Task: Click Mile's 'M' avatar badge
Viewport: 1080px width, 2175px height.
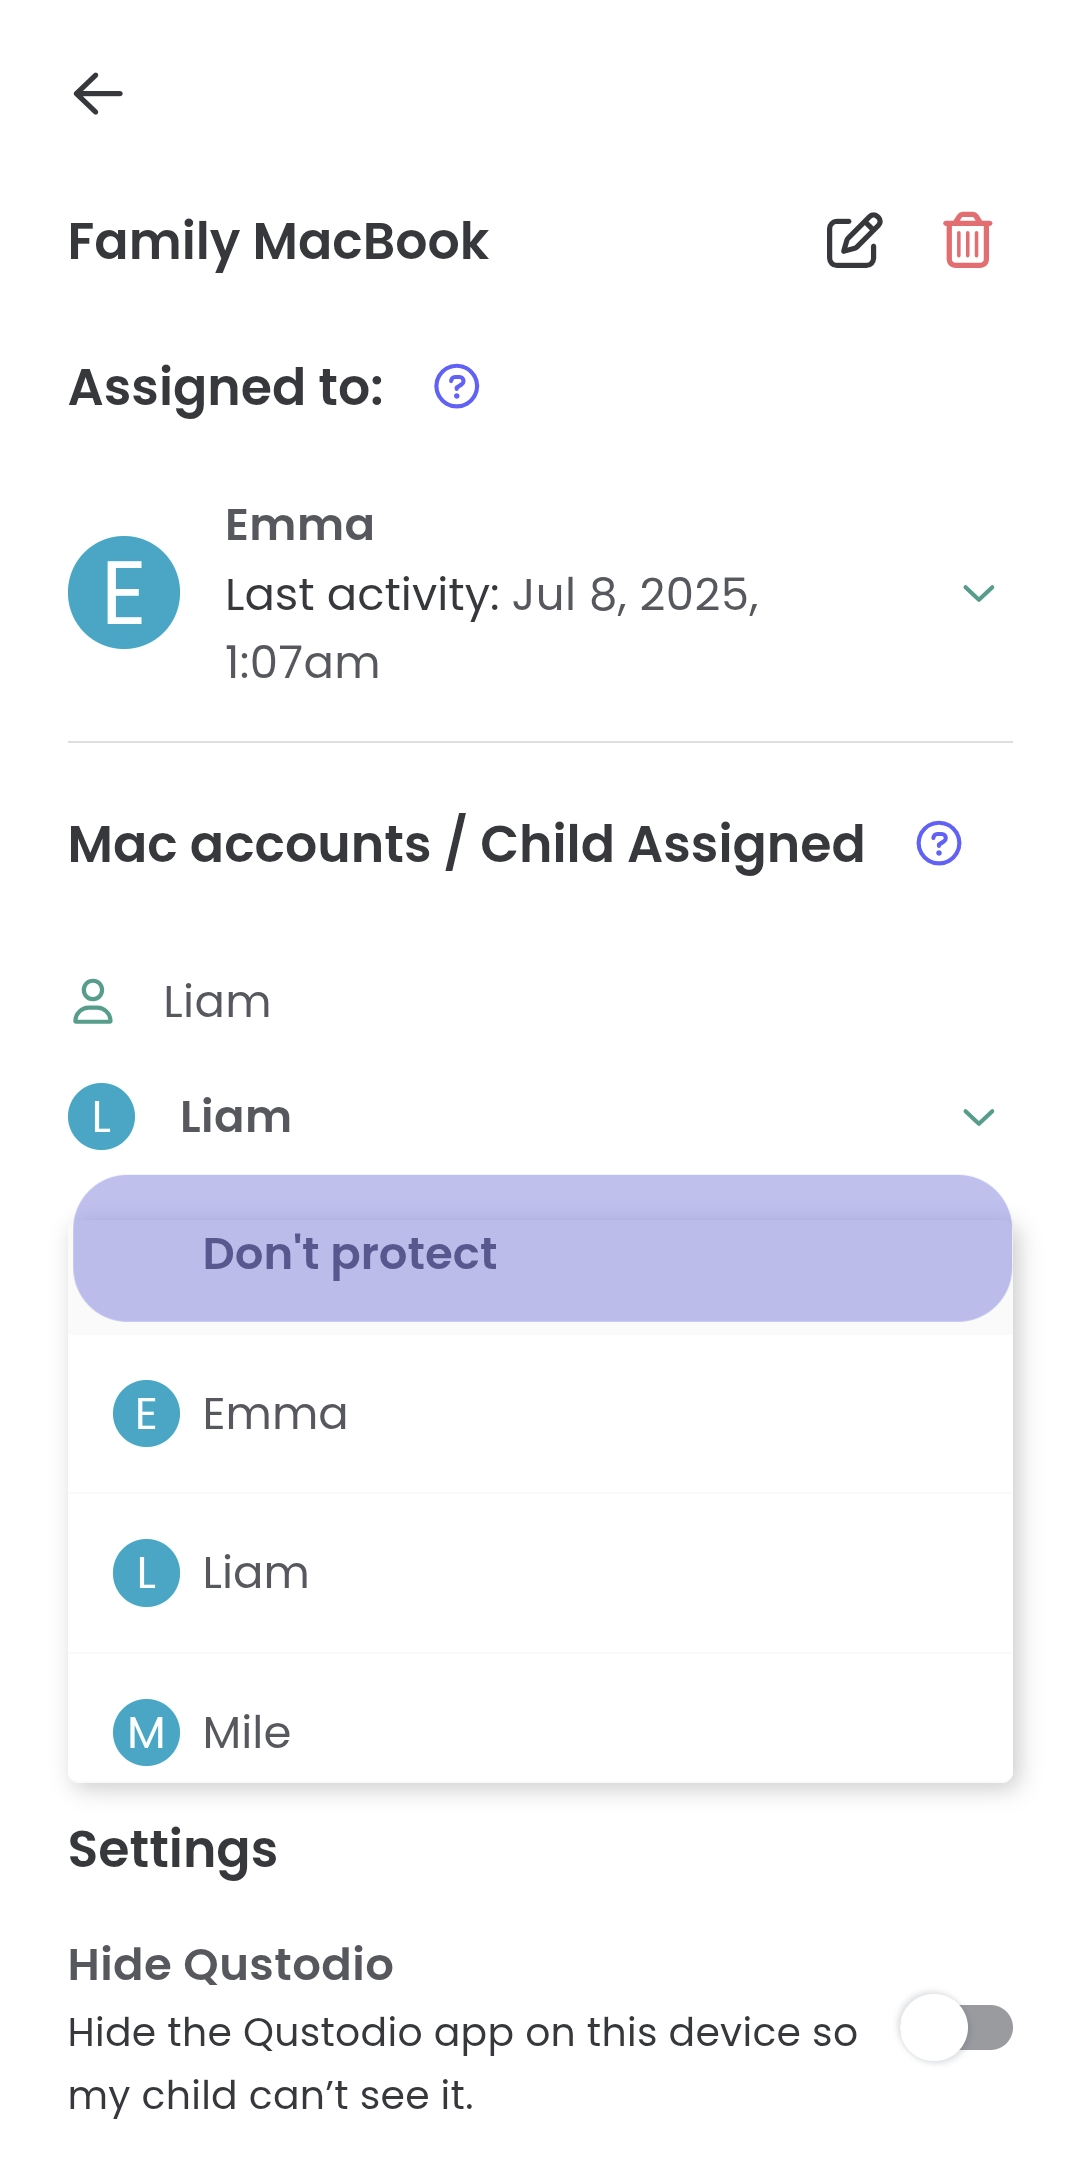Action: 145,1732
